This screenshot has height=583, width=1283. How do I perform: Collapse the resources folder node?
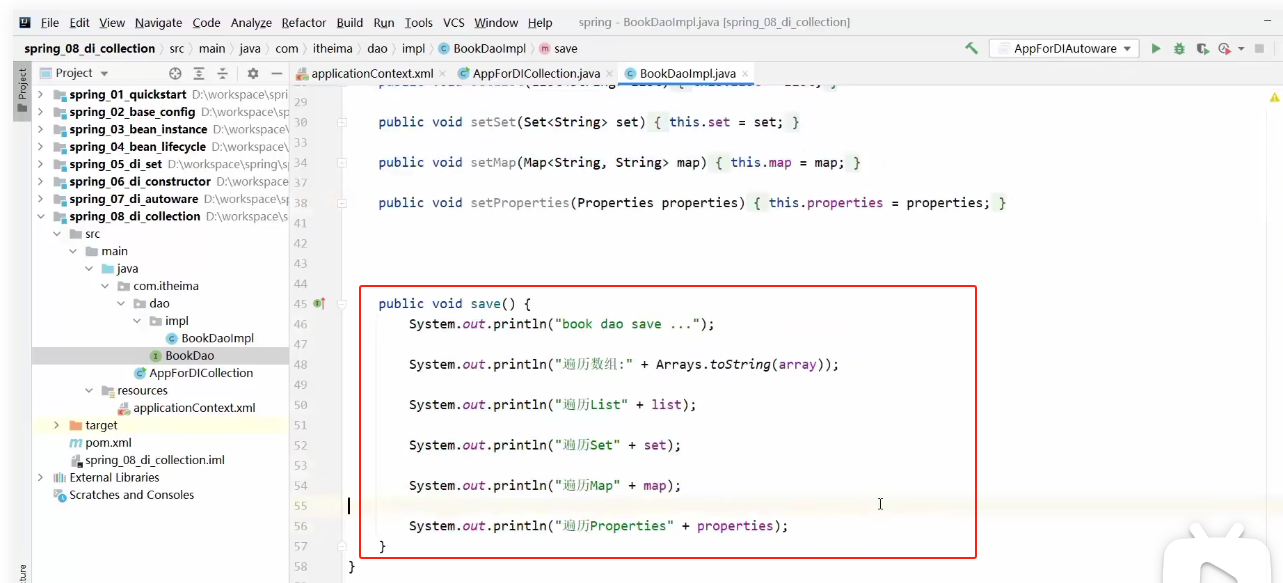(x=89, y=390)
